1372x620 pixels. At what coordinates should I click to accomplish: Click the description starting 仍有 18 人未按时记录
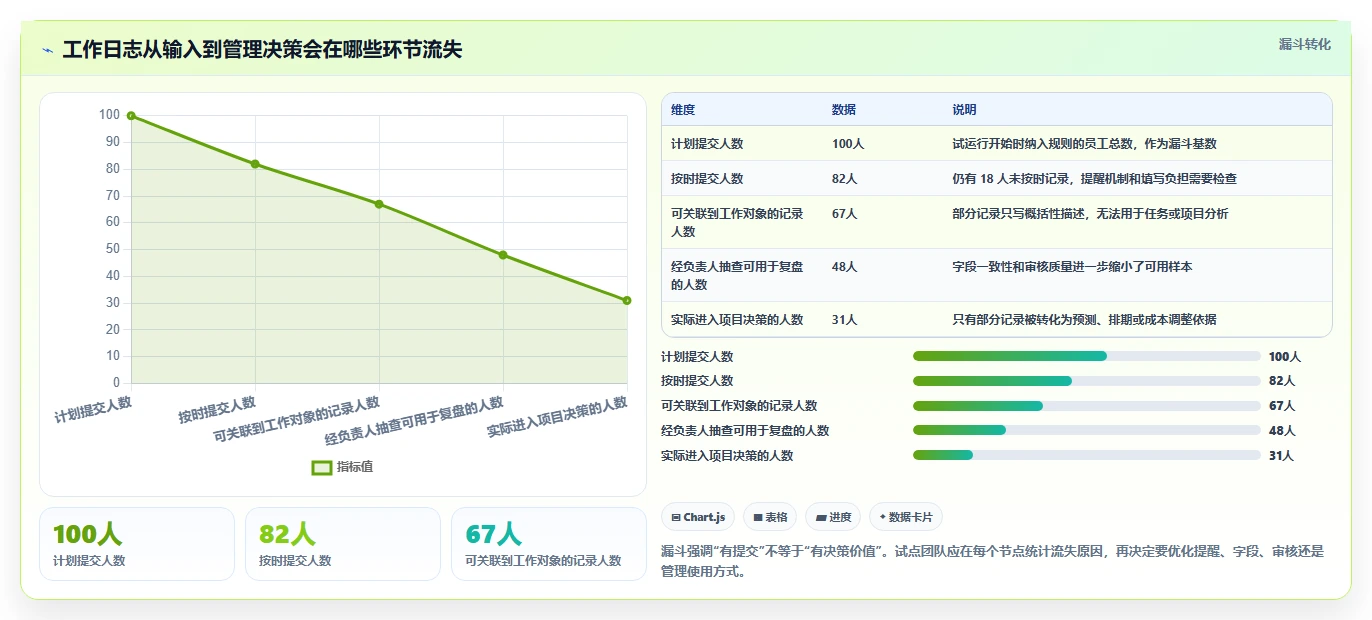(x=1095, y=179)
